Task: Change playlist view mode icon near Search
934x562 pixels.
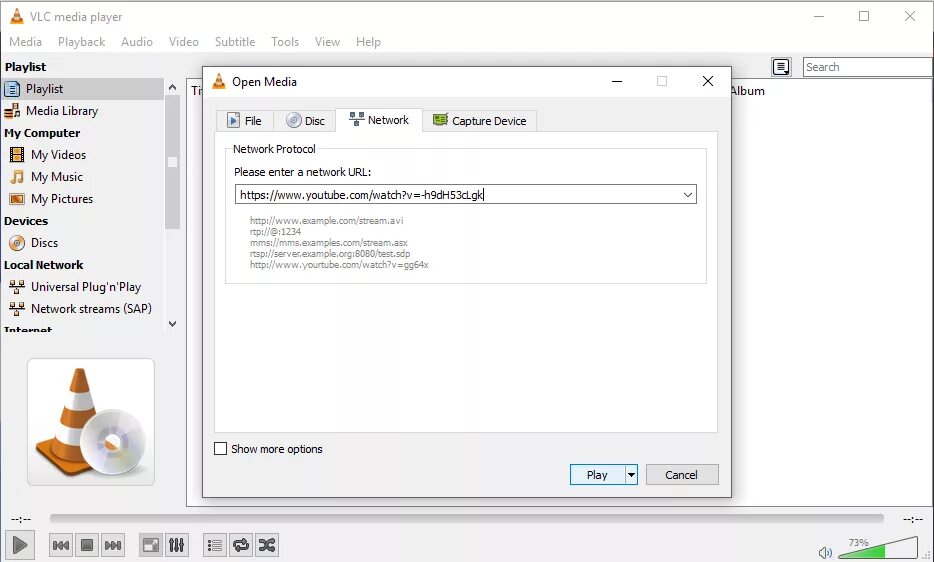Action: pyautogui.click(x=781, y=67)
